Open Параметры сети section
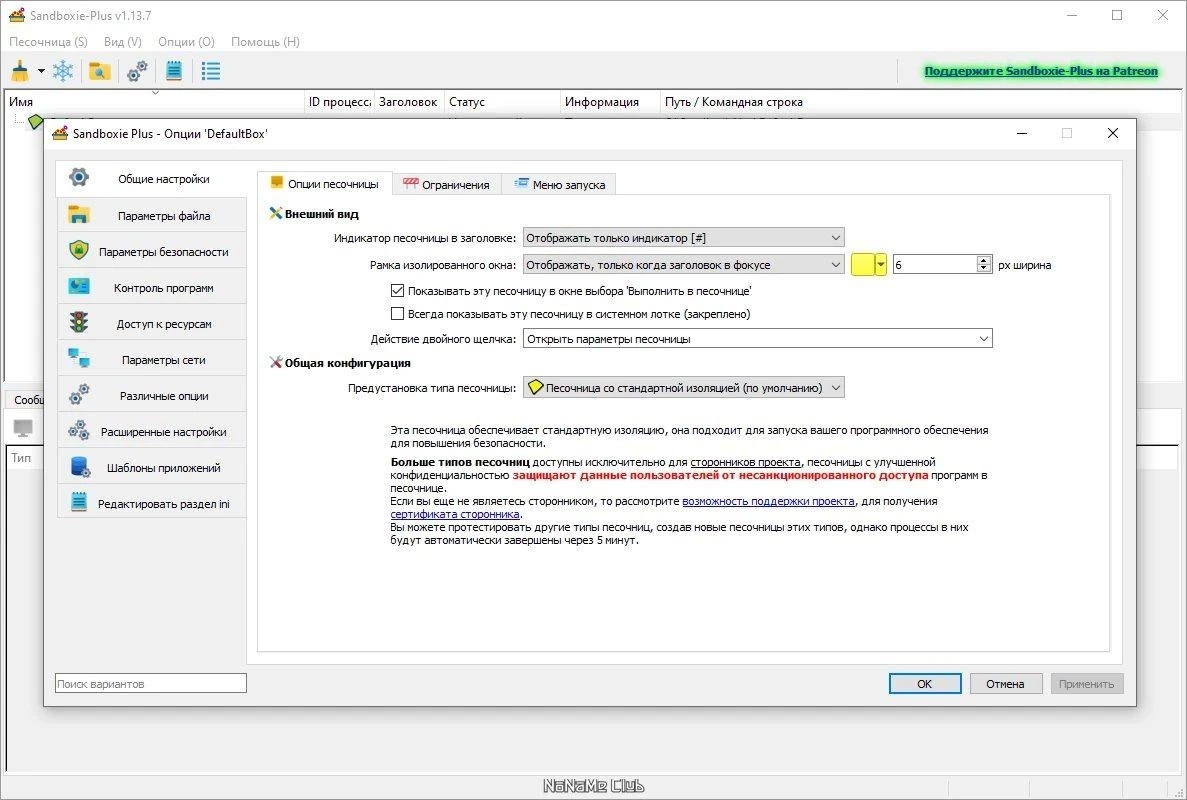This screenshot has width=1187, height=800. 151,360
